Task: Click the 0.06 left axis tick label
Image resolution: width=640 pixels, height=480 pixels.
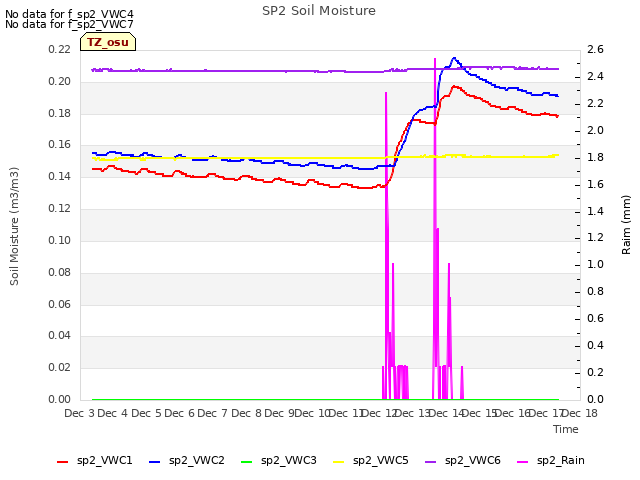Action: 60,304
